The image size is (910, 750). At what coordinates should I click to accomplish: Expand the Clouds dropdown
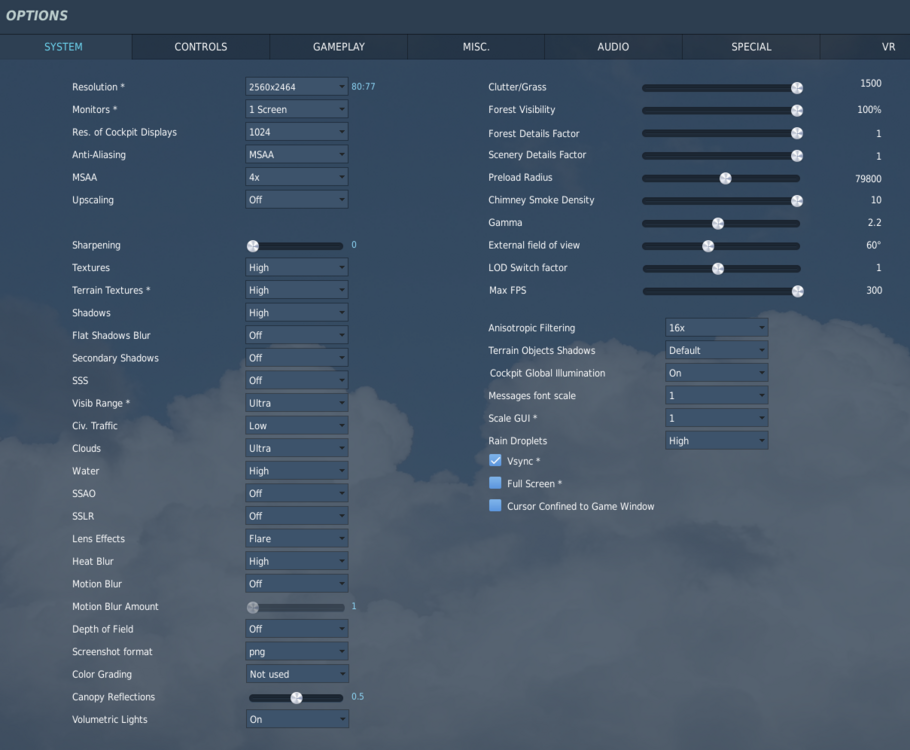coord(297,448)
